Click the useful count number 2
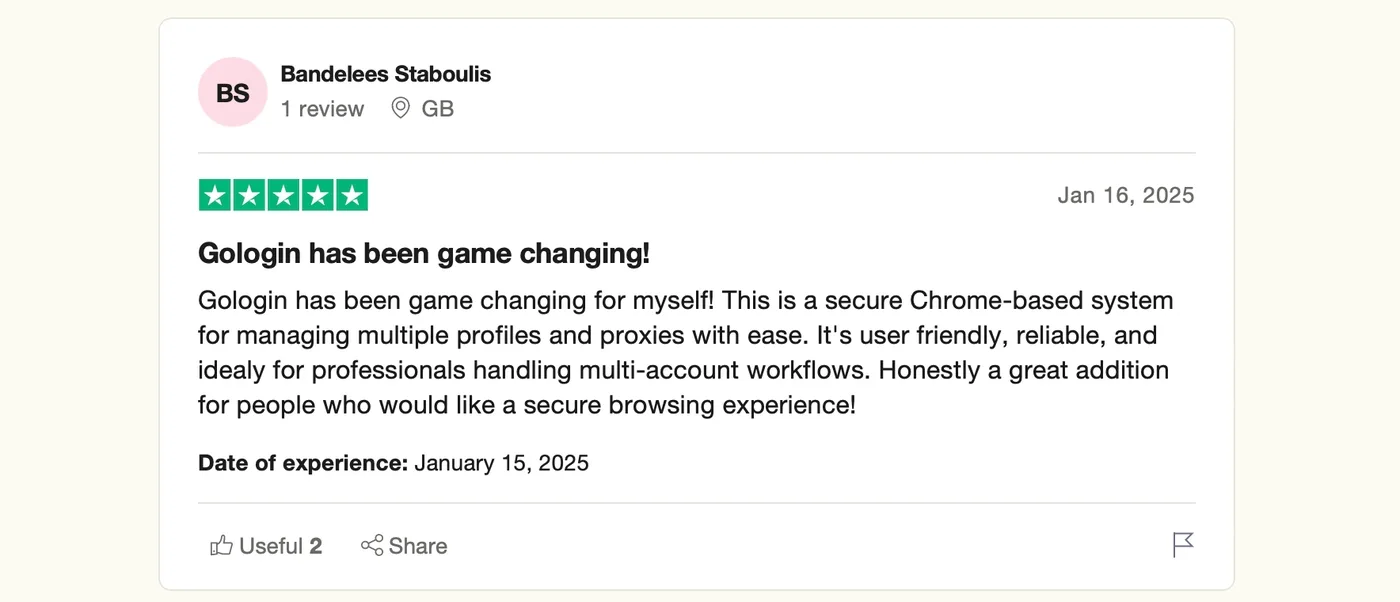The width and height of the screenshot is (1400, 602). click(316, 546)
